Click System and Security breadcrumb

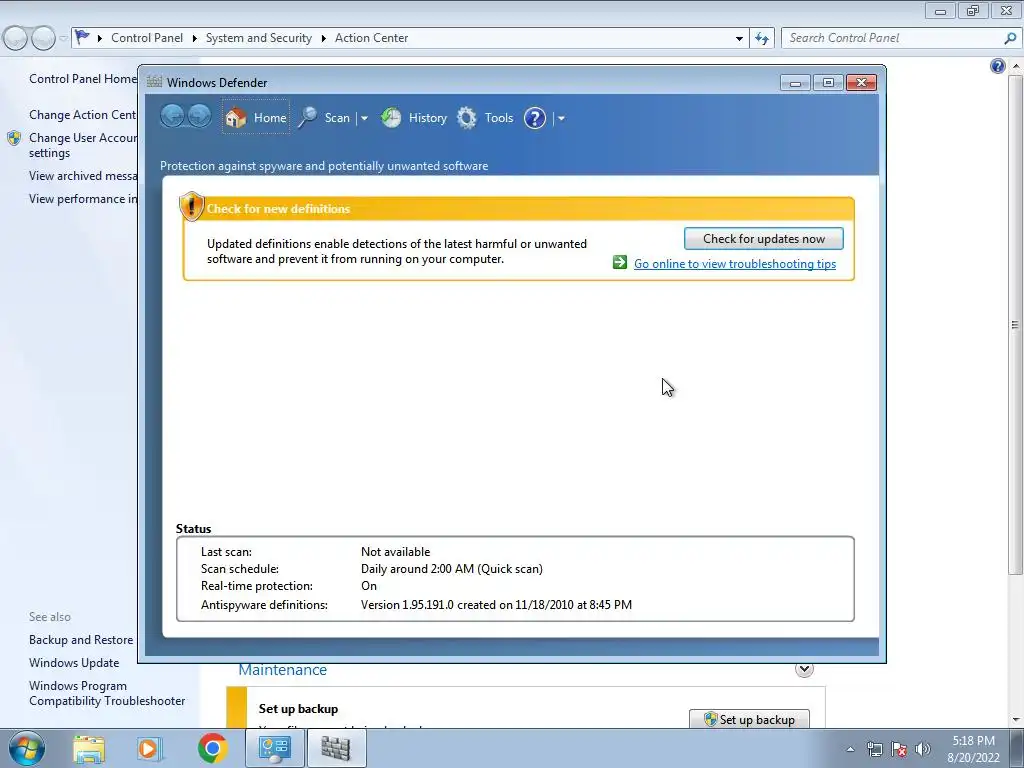pos(259,38)
